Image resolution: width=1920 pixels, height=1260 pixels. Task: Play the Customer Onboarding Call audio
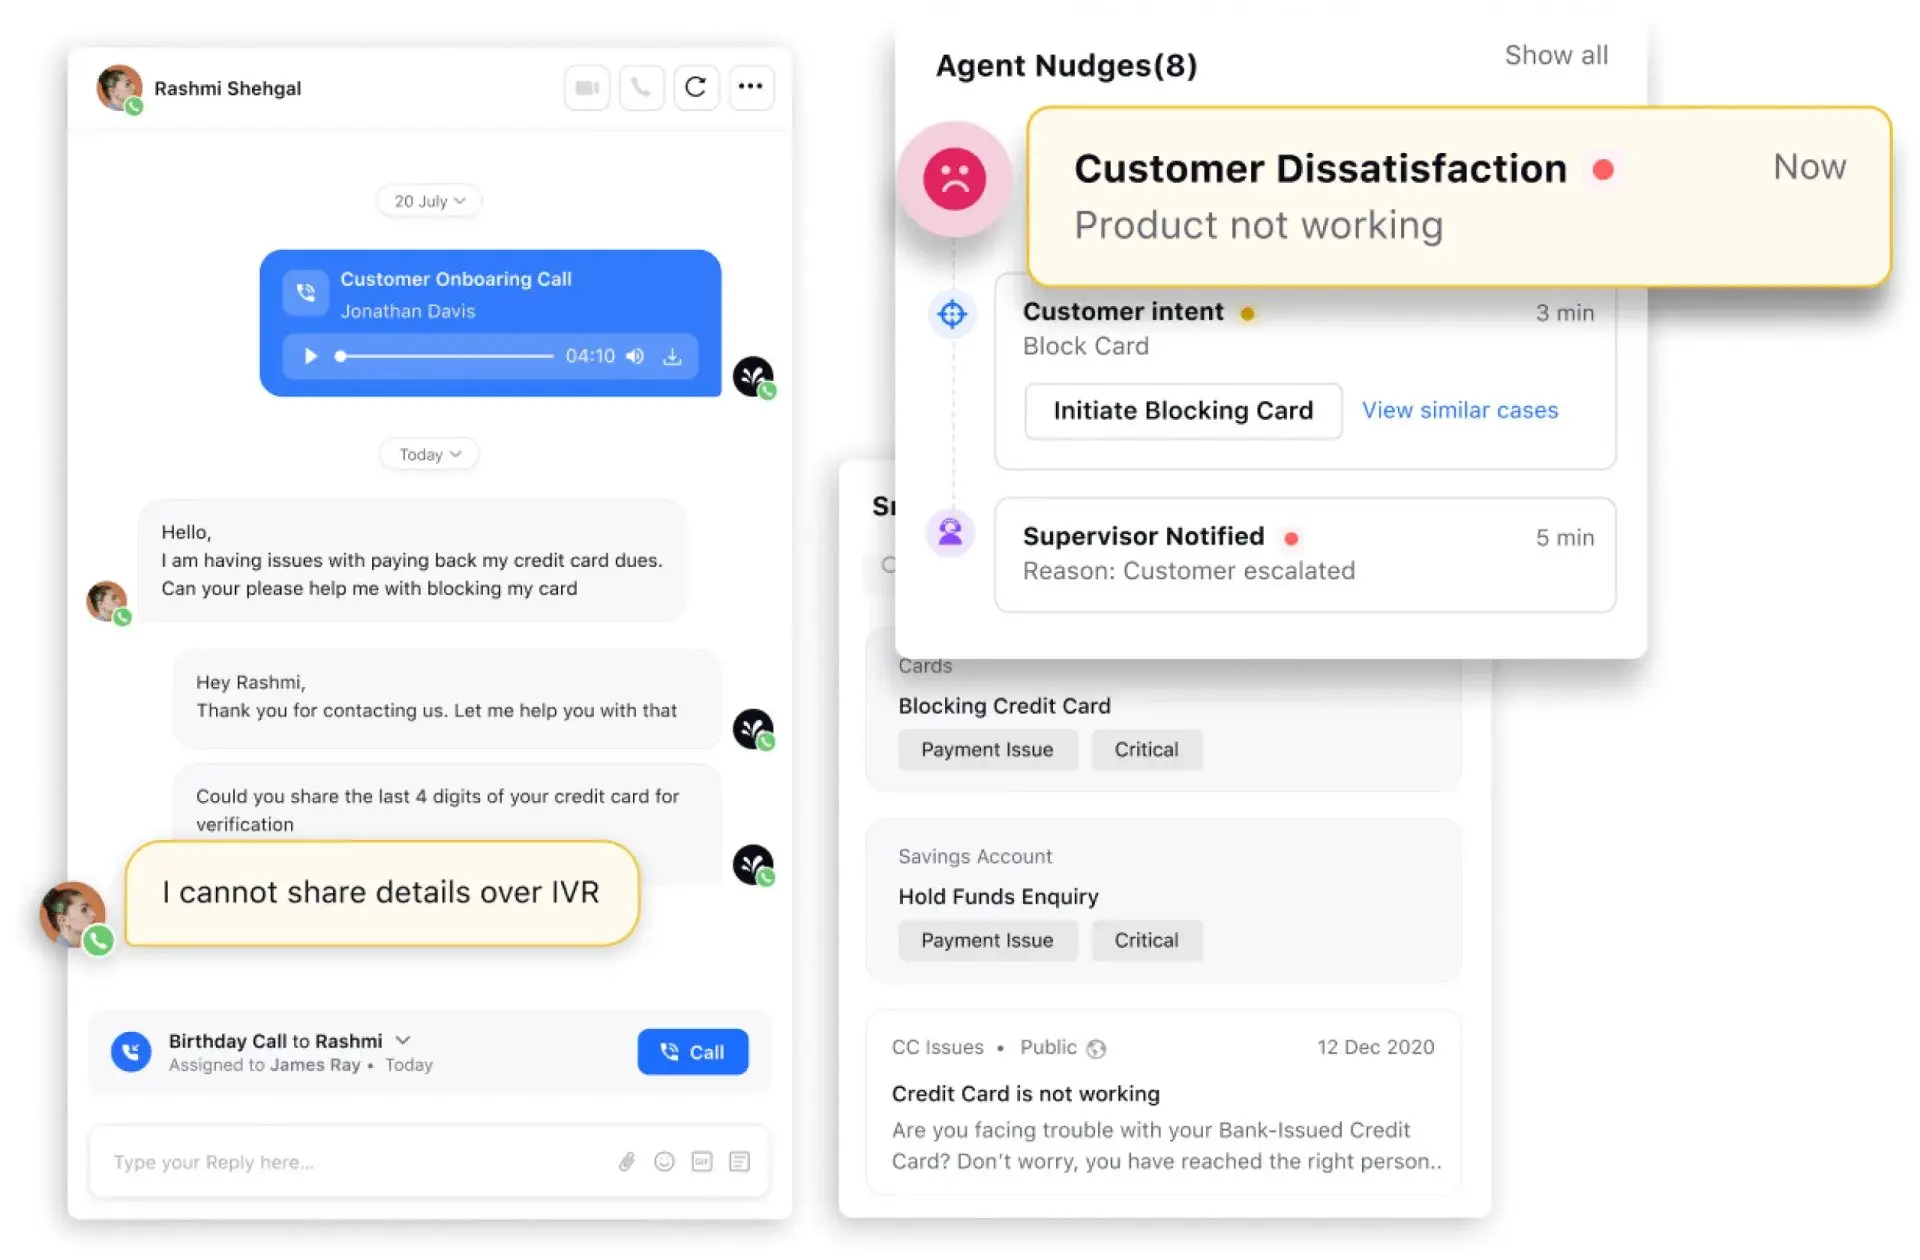point(310,356)
